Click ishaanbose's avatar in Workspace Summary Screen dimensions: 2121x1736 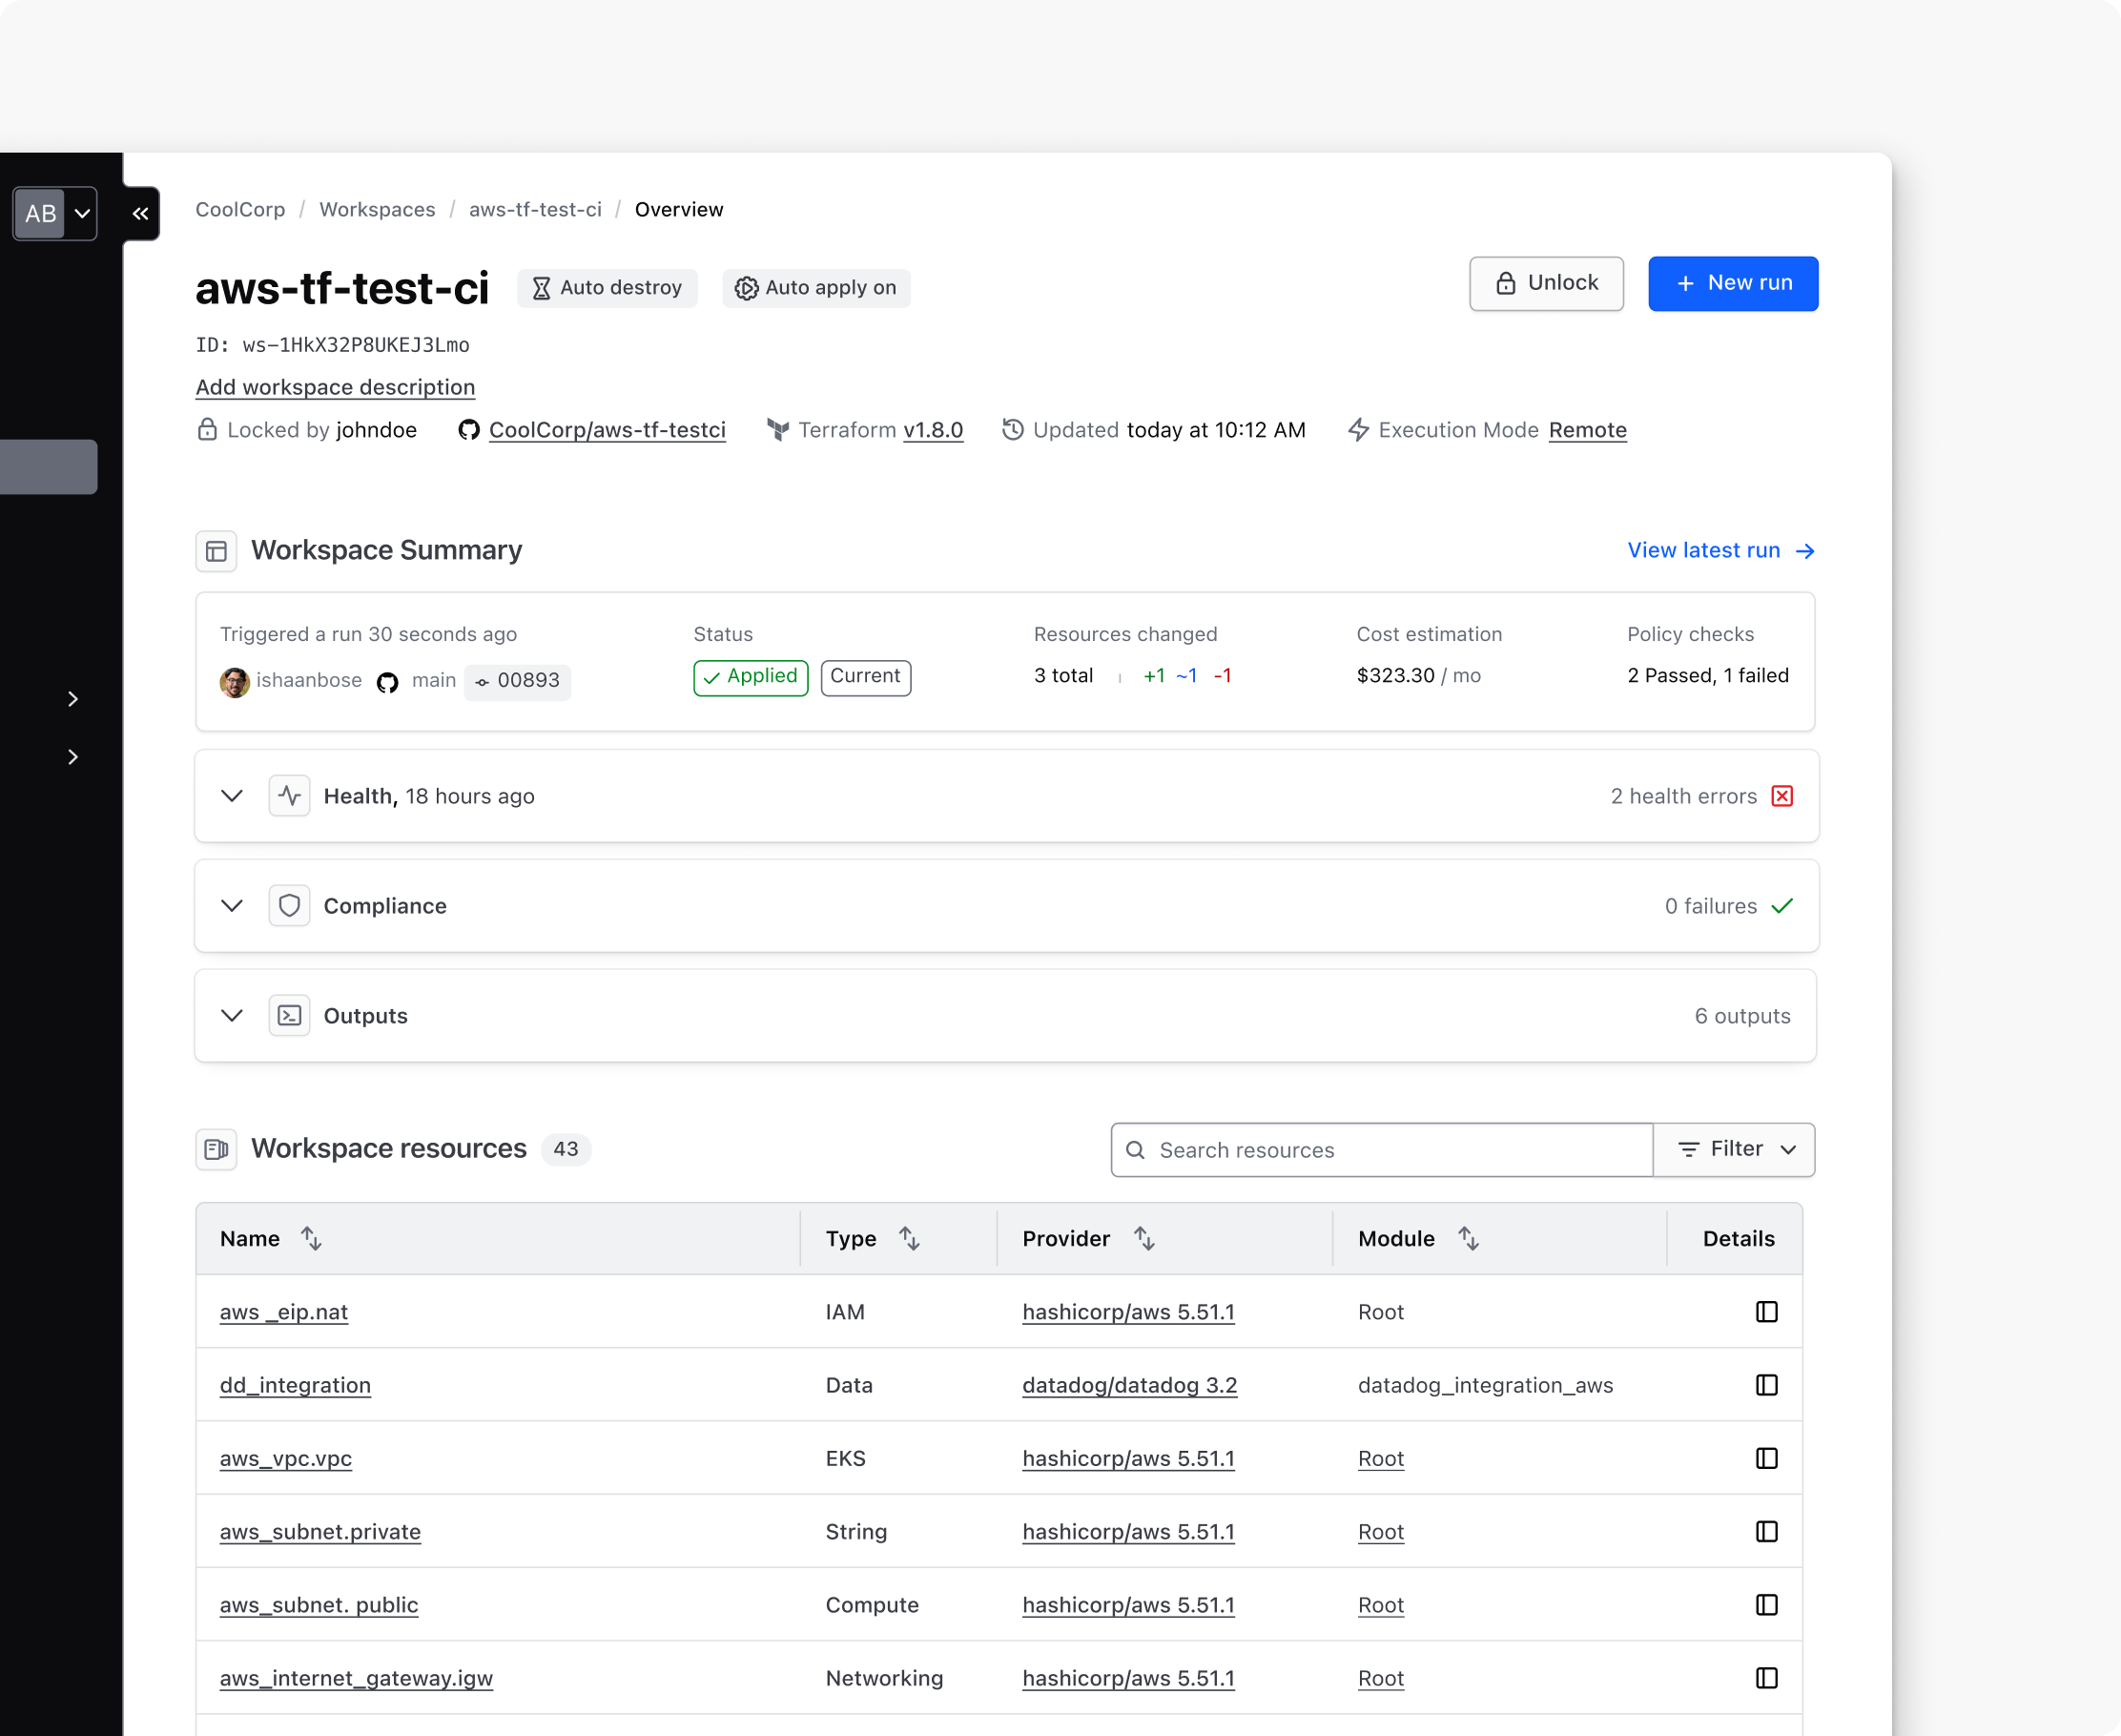[234, 681]
